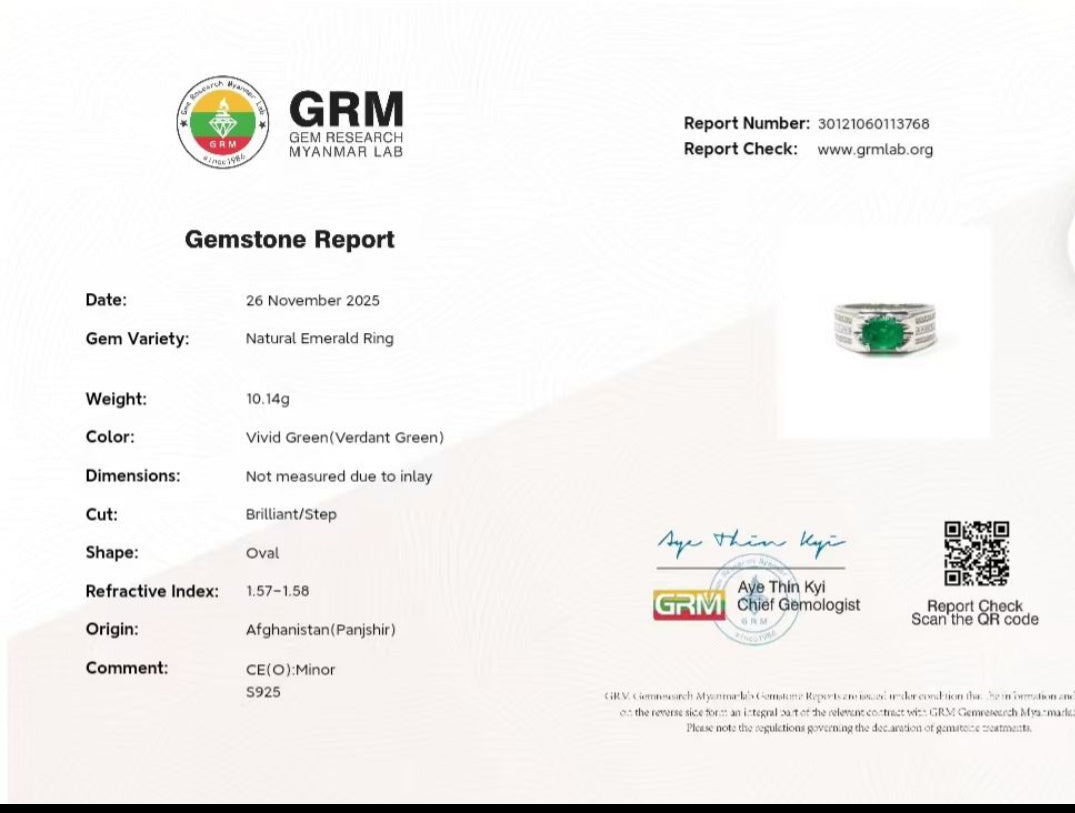Click the QR code image
This screenshot has width=1075, height=813.
tap(976, 553)
